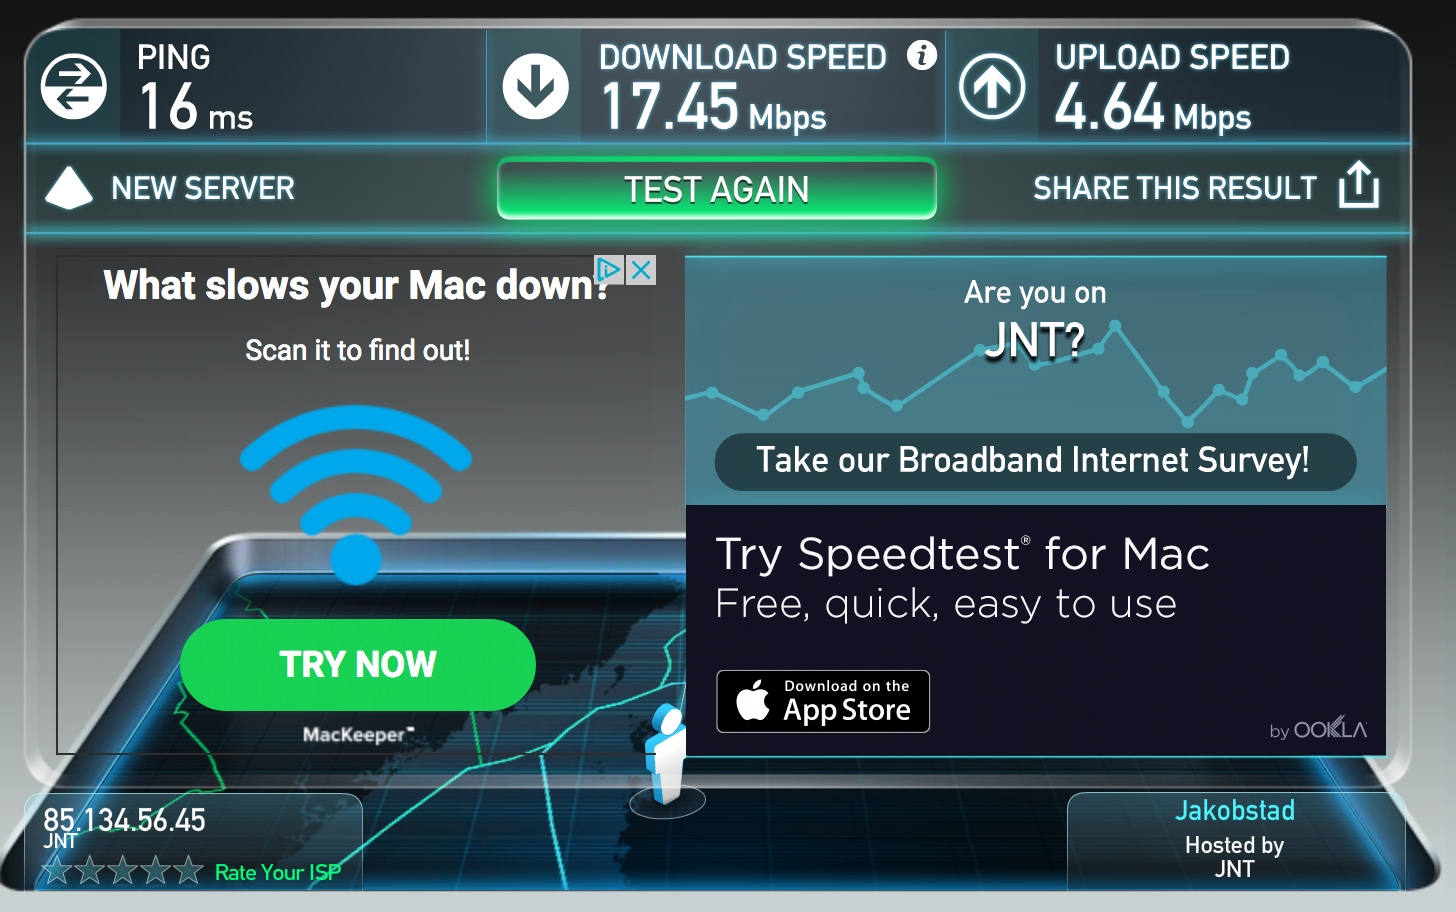
Task: Click the Rate Your ISP link
Action: point(278,872)
